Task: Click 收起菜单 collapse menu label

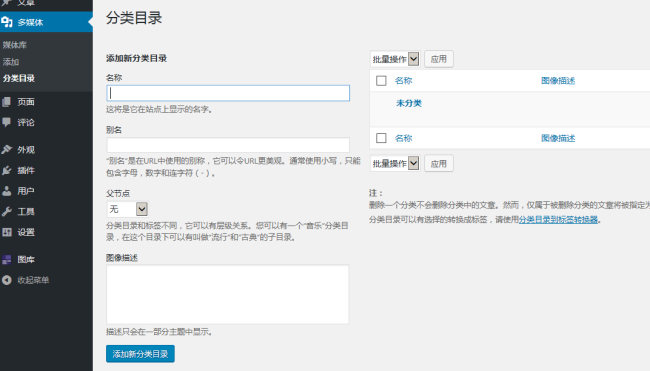Action: pyautogui.click(x=33, y=280)
